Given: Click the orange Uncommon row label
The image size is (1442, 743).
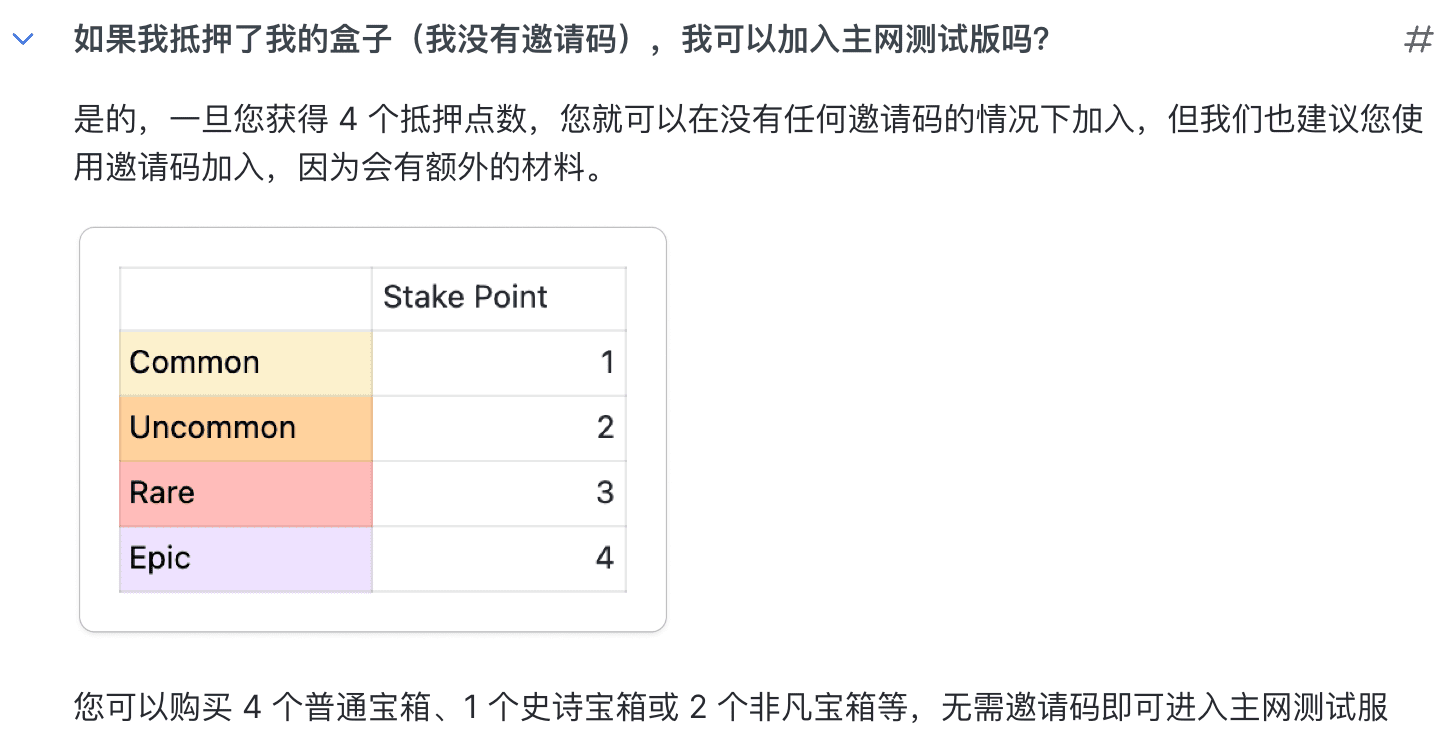Looking at the screenshot, I should pos(213,428).
